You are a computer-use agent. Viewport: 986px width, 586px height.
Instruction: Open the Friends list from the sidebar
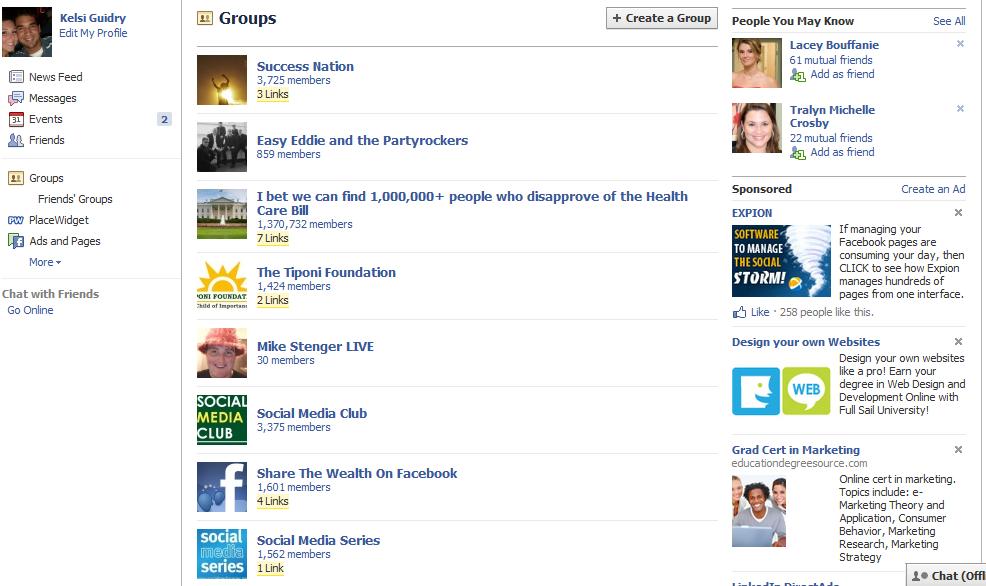[x=46, y=139]
